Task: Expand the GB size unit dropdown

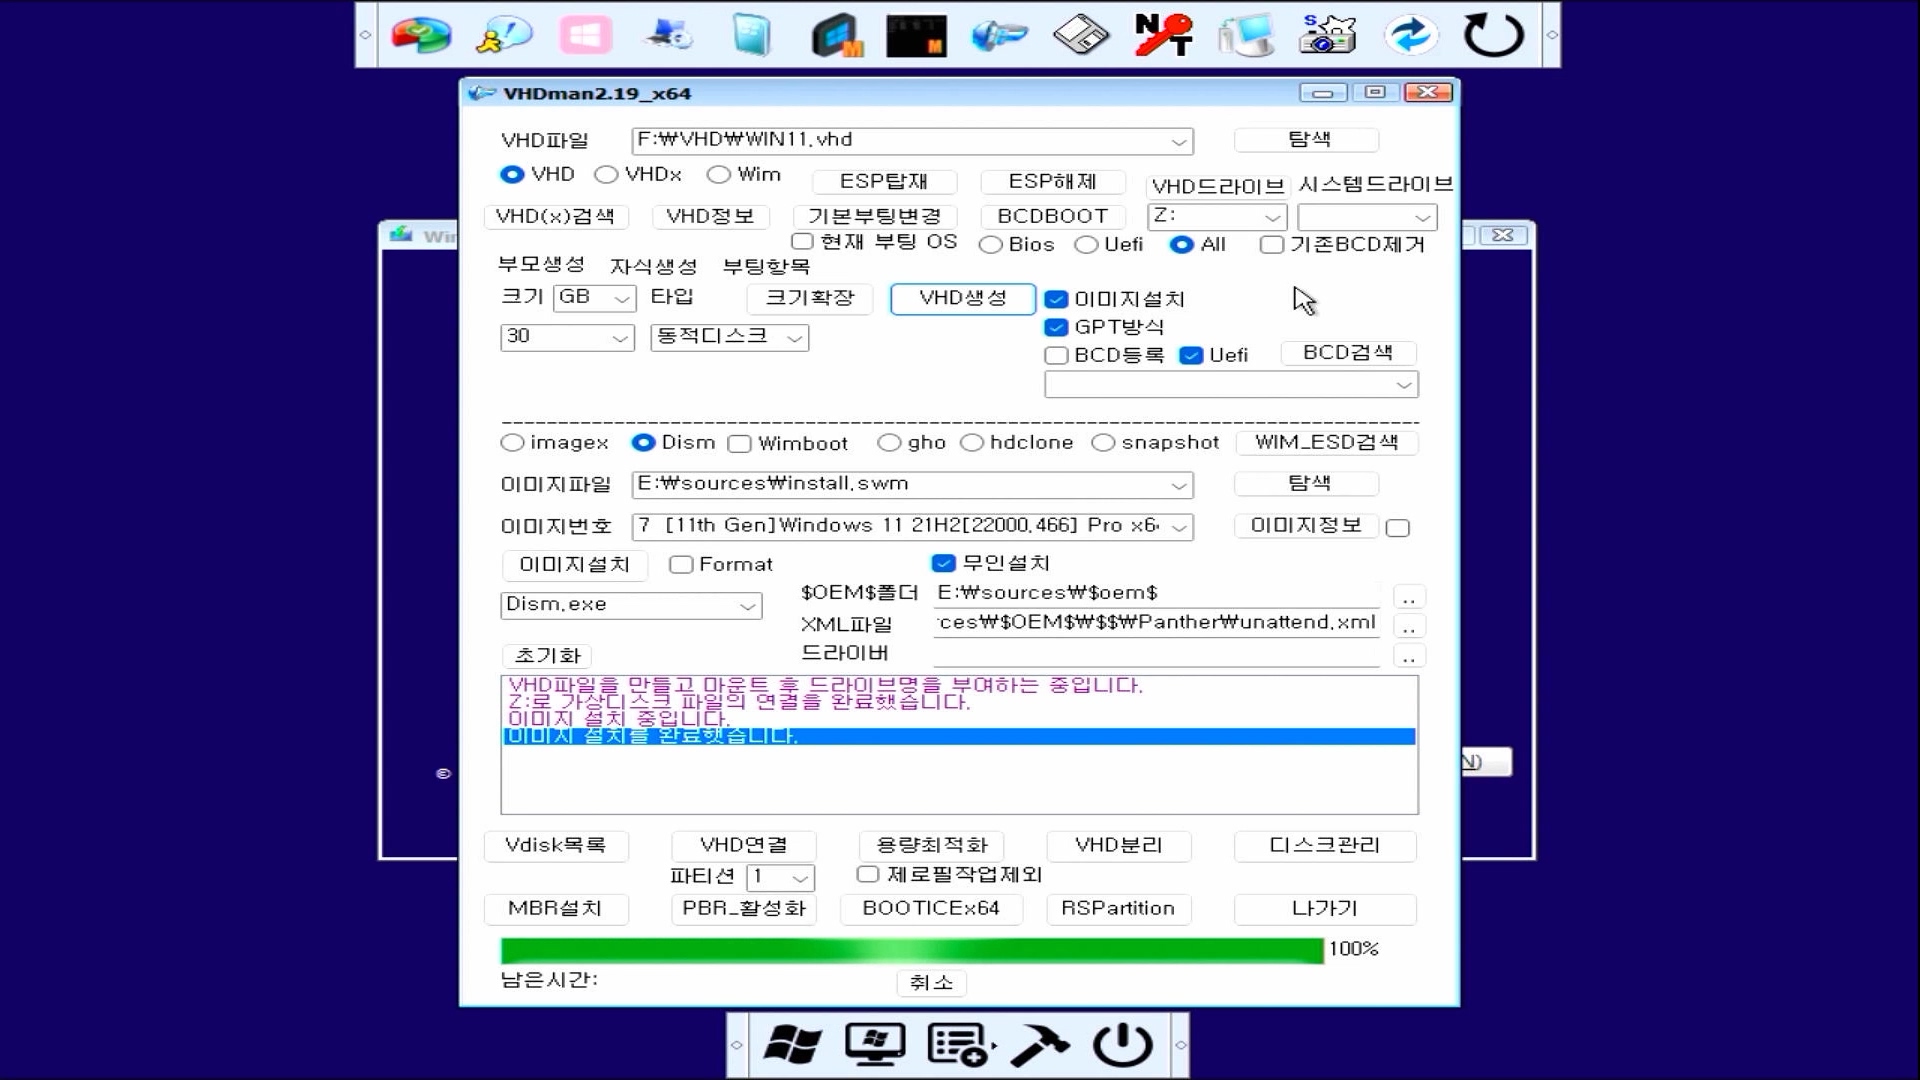Action: [622, 299]
